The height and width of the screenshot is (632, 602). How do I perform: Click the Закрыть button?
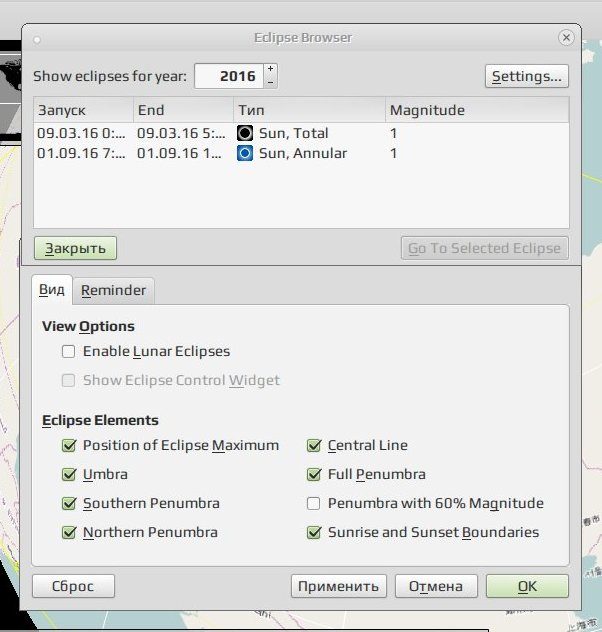[x=75, y=248]
